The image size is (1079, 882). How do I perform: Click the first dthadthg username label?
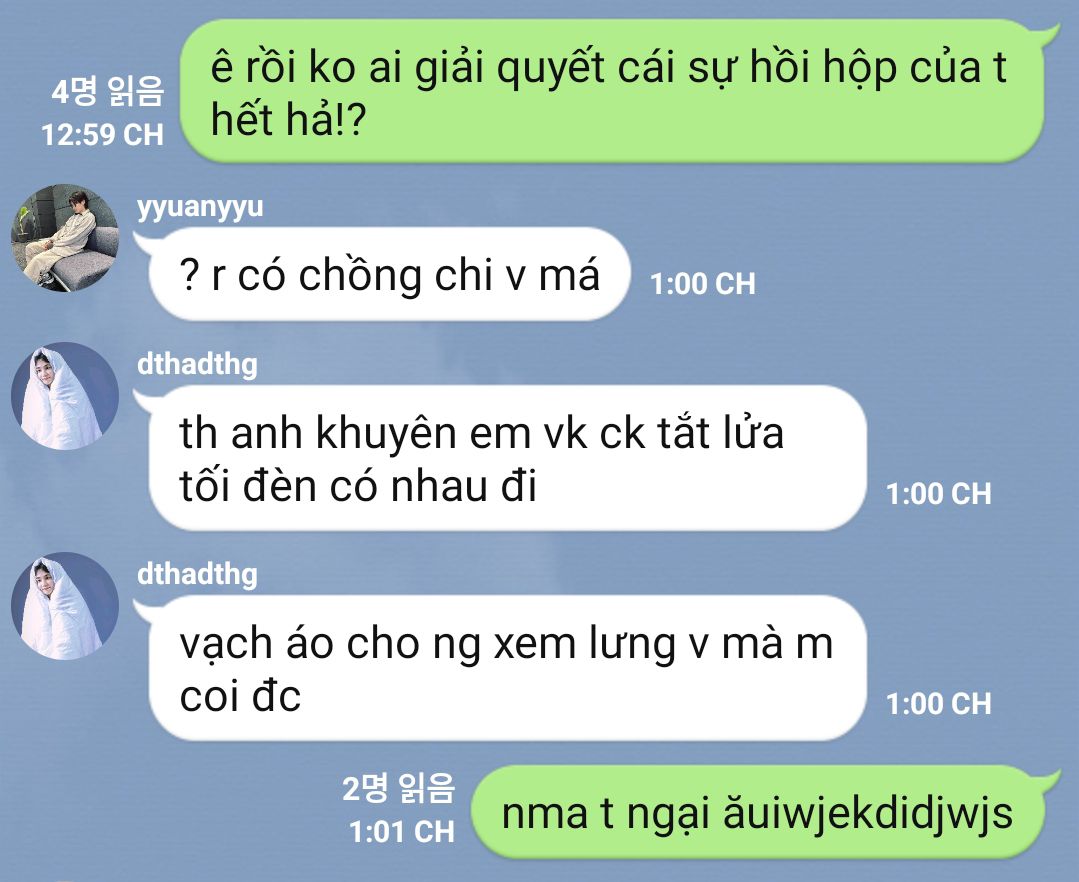[x=197, y=364]
